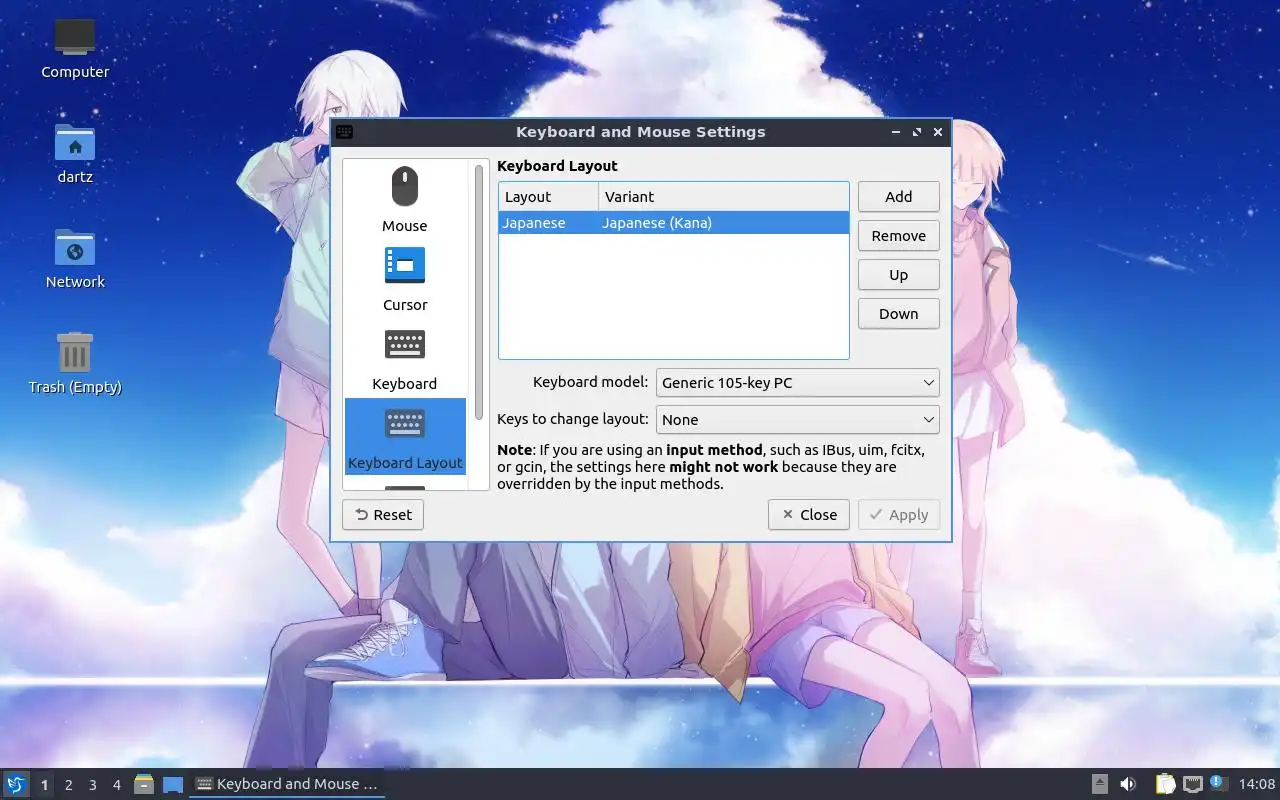The image size is (1280, 800).
Task: Click the keyboard icon in the title bar
Action: [x=344, y=132]
